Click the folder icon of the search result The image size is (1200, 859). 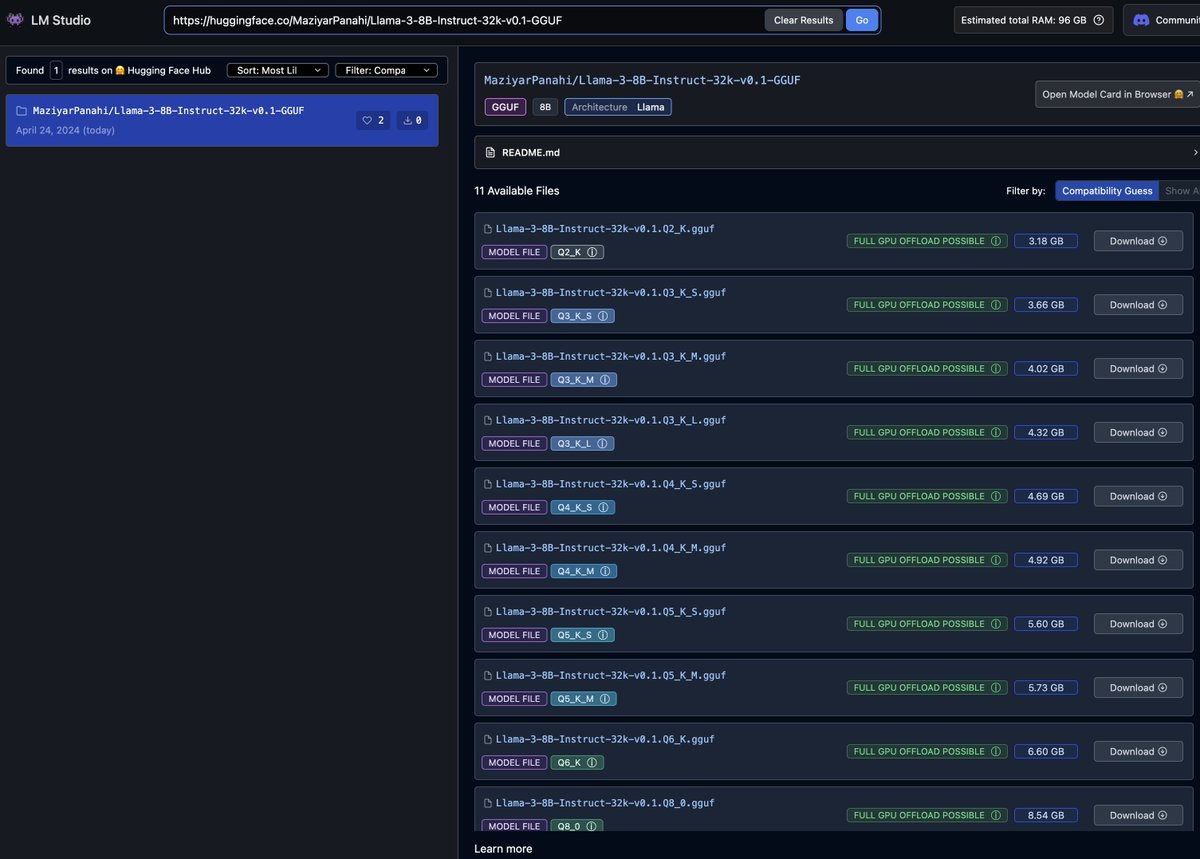coord(22,111)
